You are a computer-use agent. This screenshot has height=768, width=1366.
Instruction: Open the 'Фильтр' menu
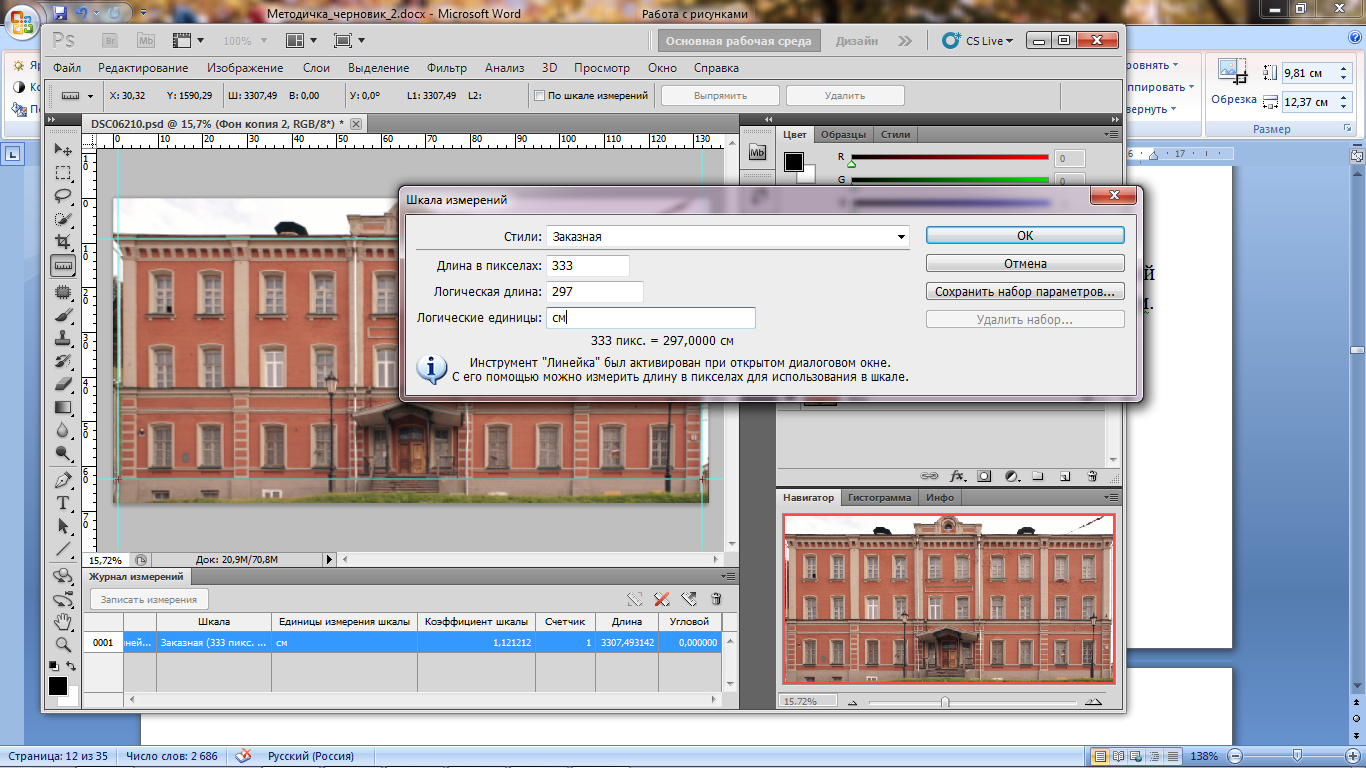click(x=447, y=68)
